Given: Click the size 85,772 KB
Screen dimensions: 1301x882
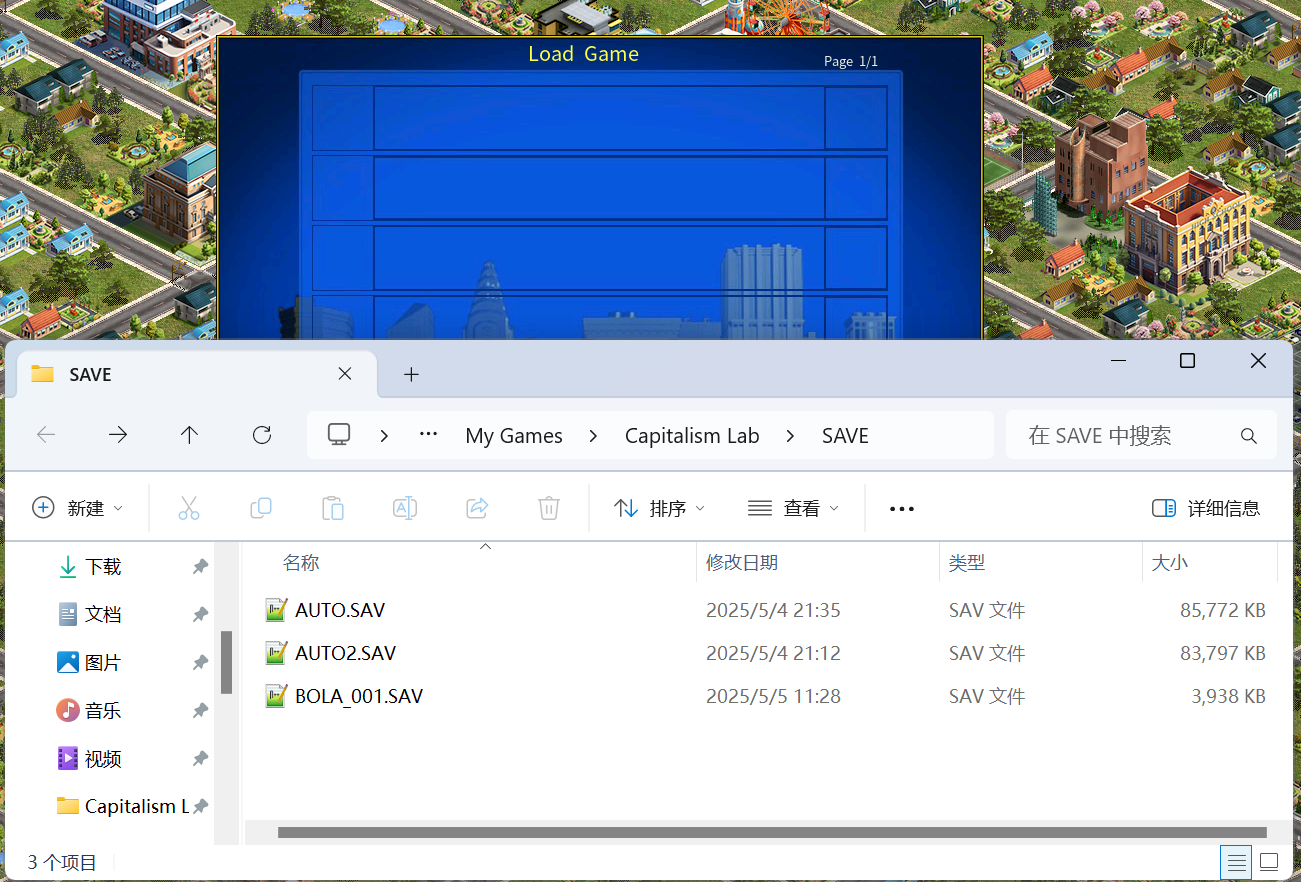Looking at the screenshot, I should (1223, 610).
